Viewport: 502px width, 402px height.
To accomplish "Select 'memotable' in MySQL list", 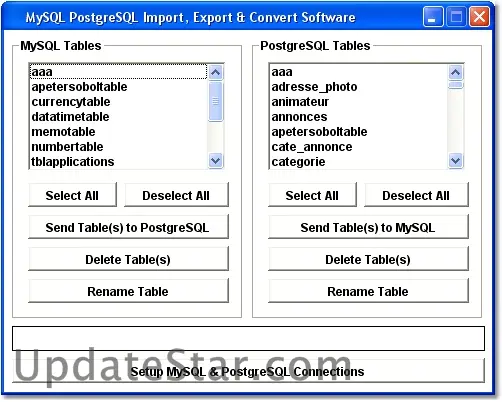I will [118, 132].
